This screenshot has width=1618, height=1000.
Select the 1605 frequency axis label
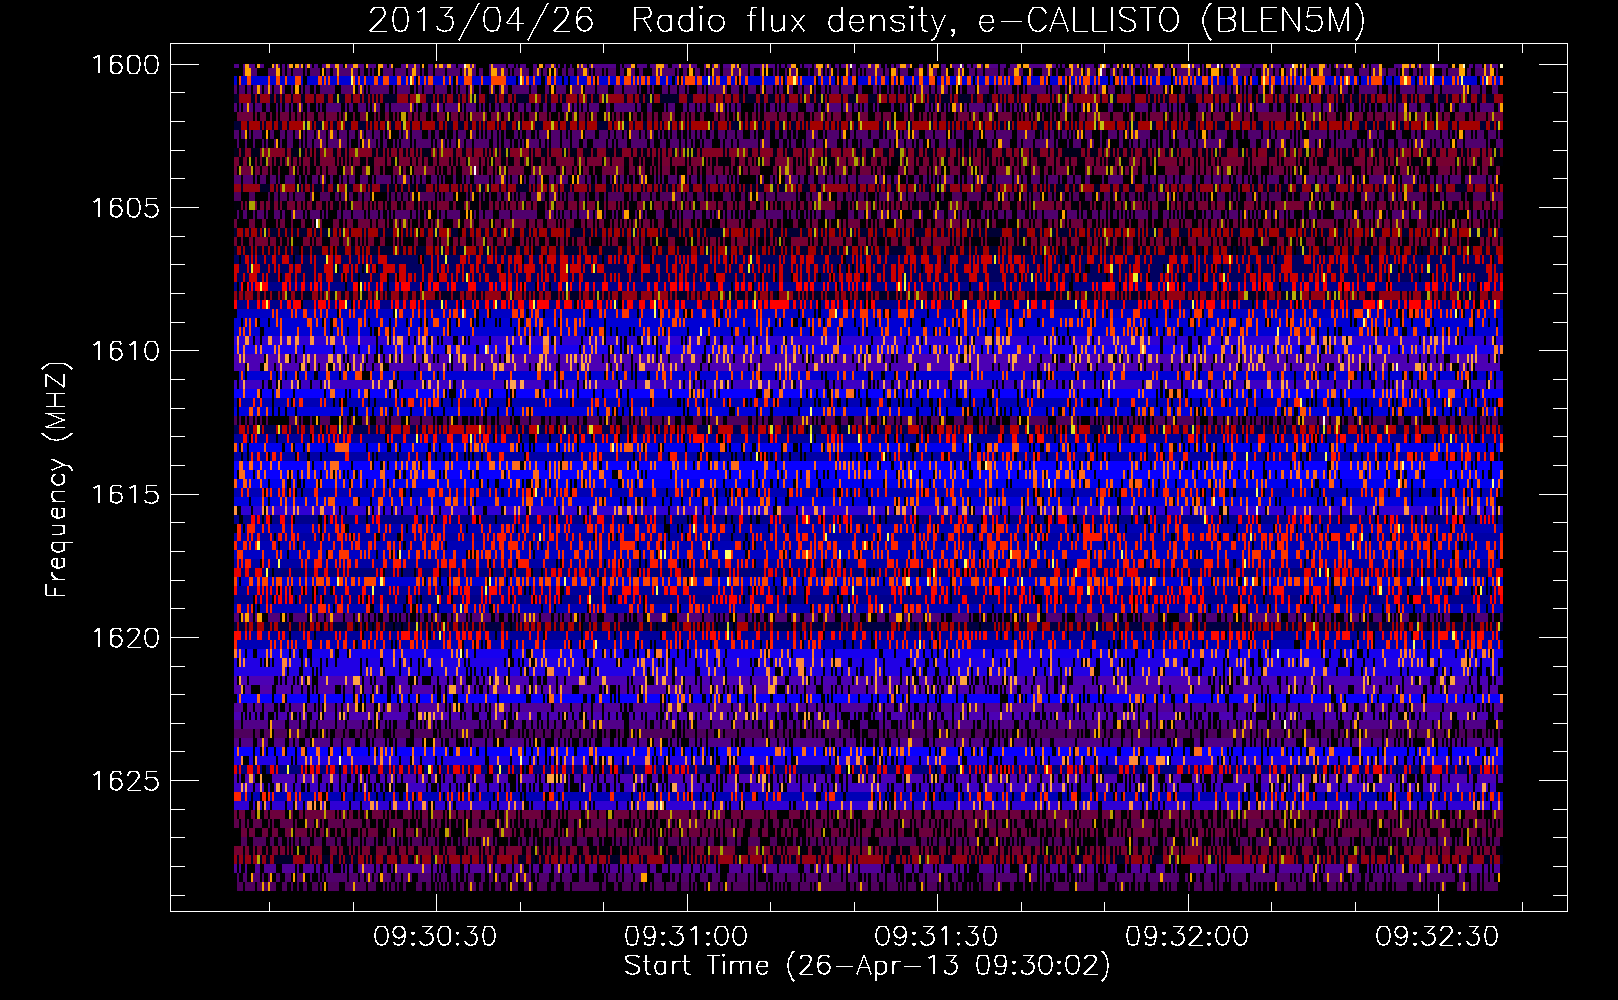[x=125, y=208]
